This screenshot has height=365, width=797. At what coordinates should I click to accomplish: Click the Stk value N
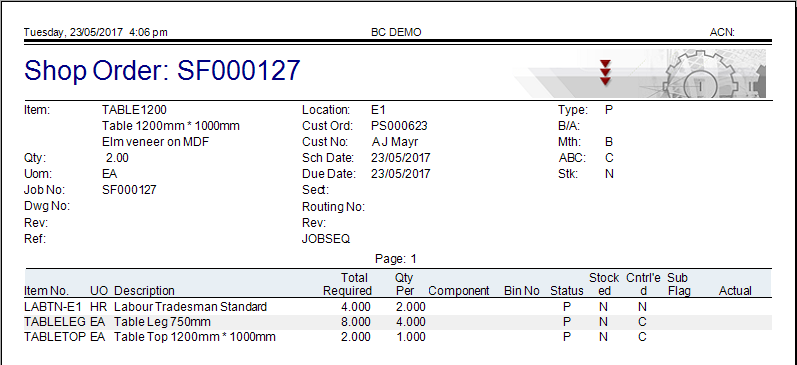pos(609,174)
